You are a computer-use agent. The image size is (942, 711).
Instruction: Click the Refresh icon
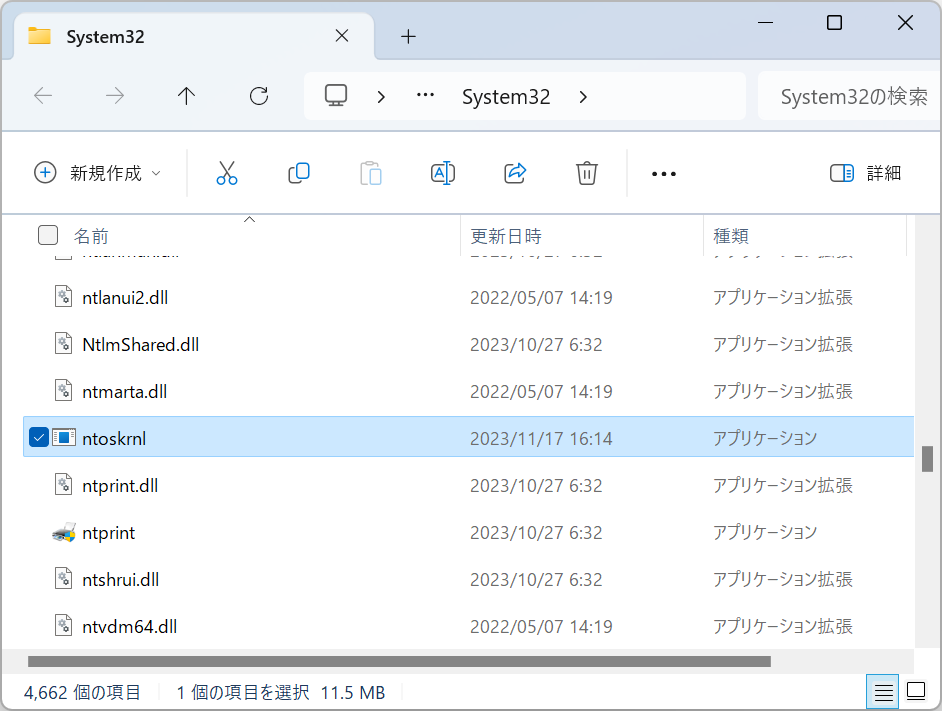258,96
